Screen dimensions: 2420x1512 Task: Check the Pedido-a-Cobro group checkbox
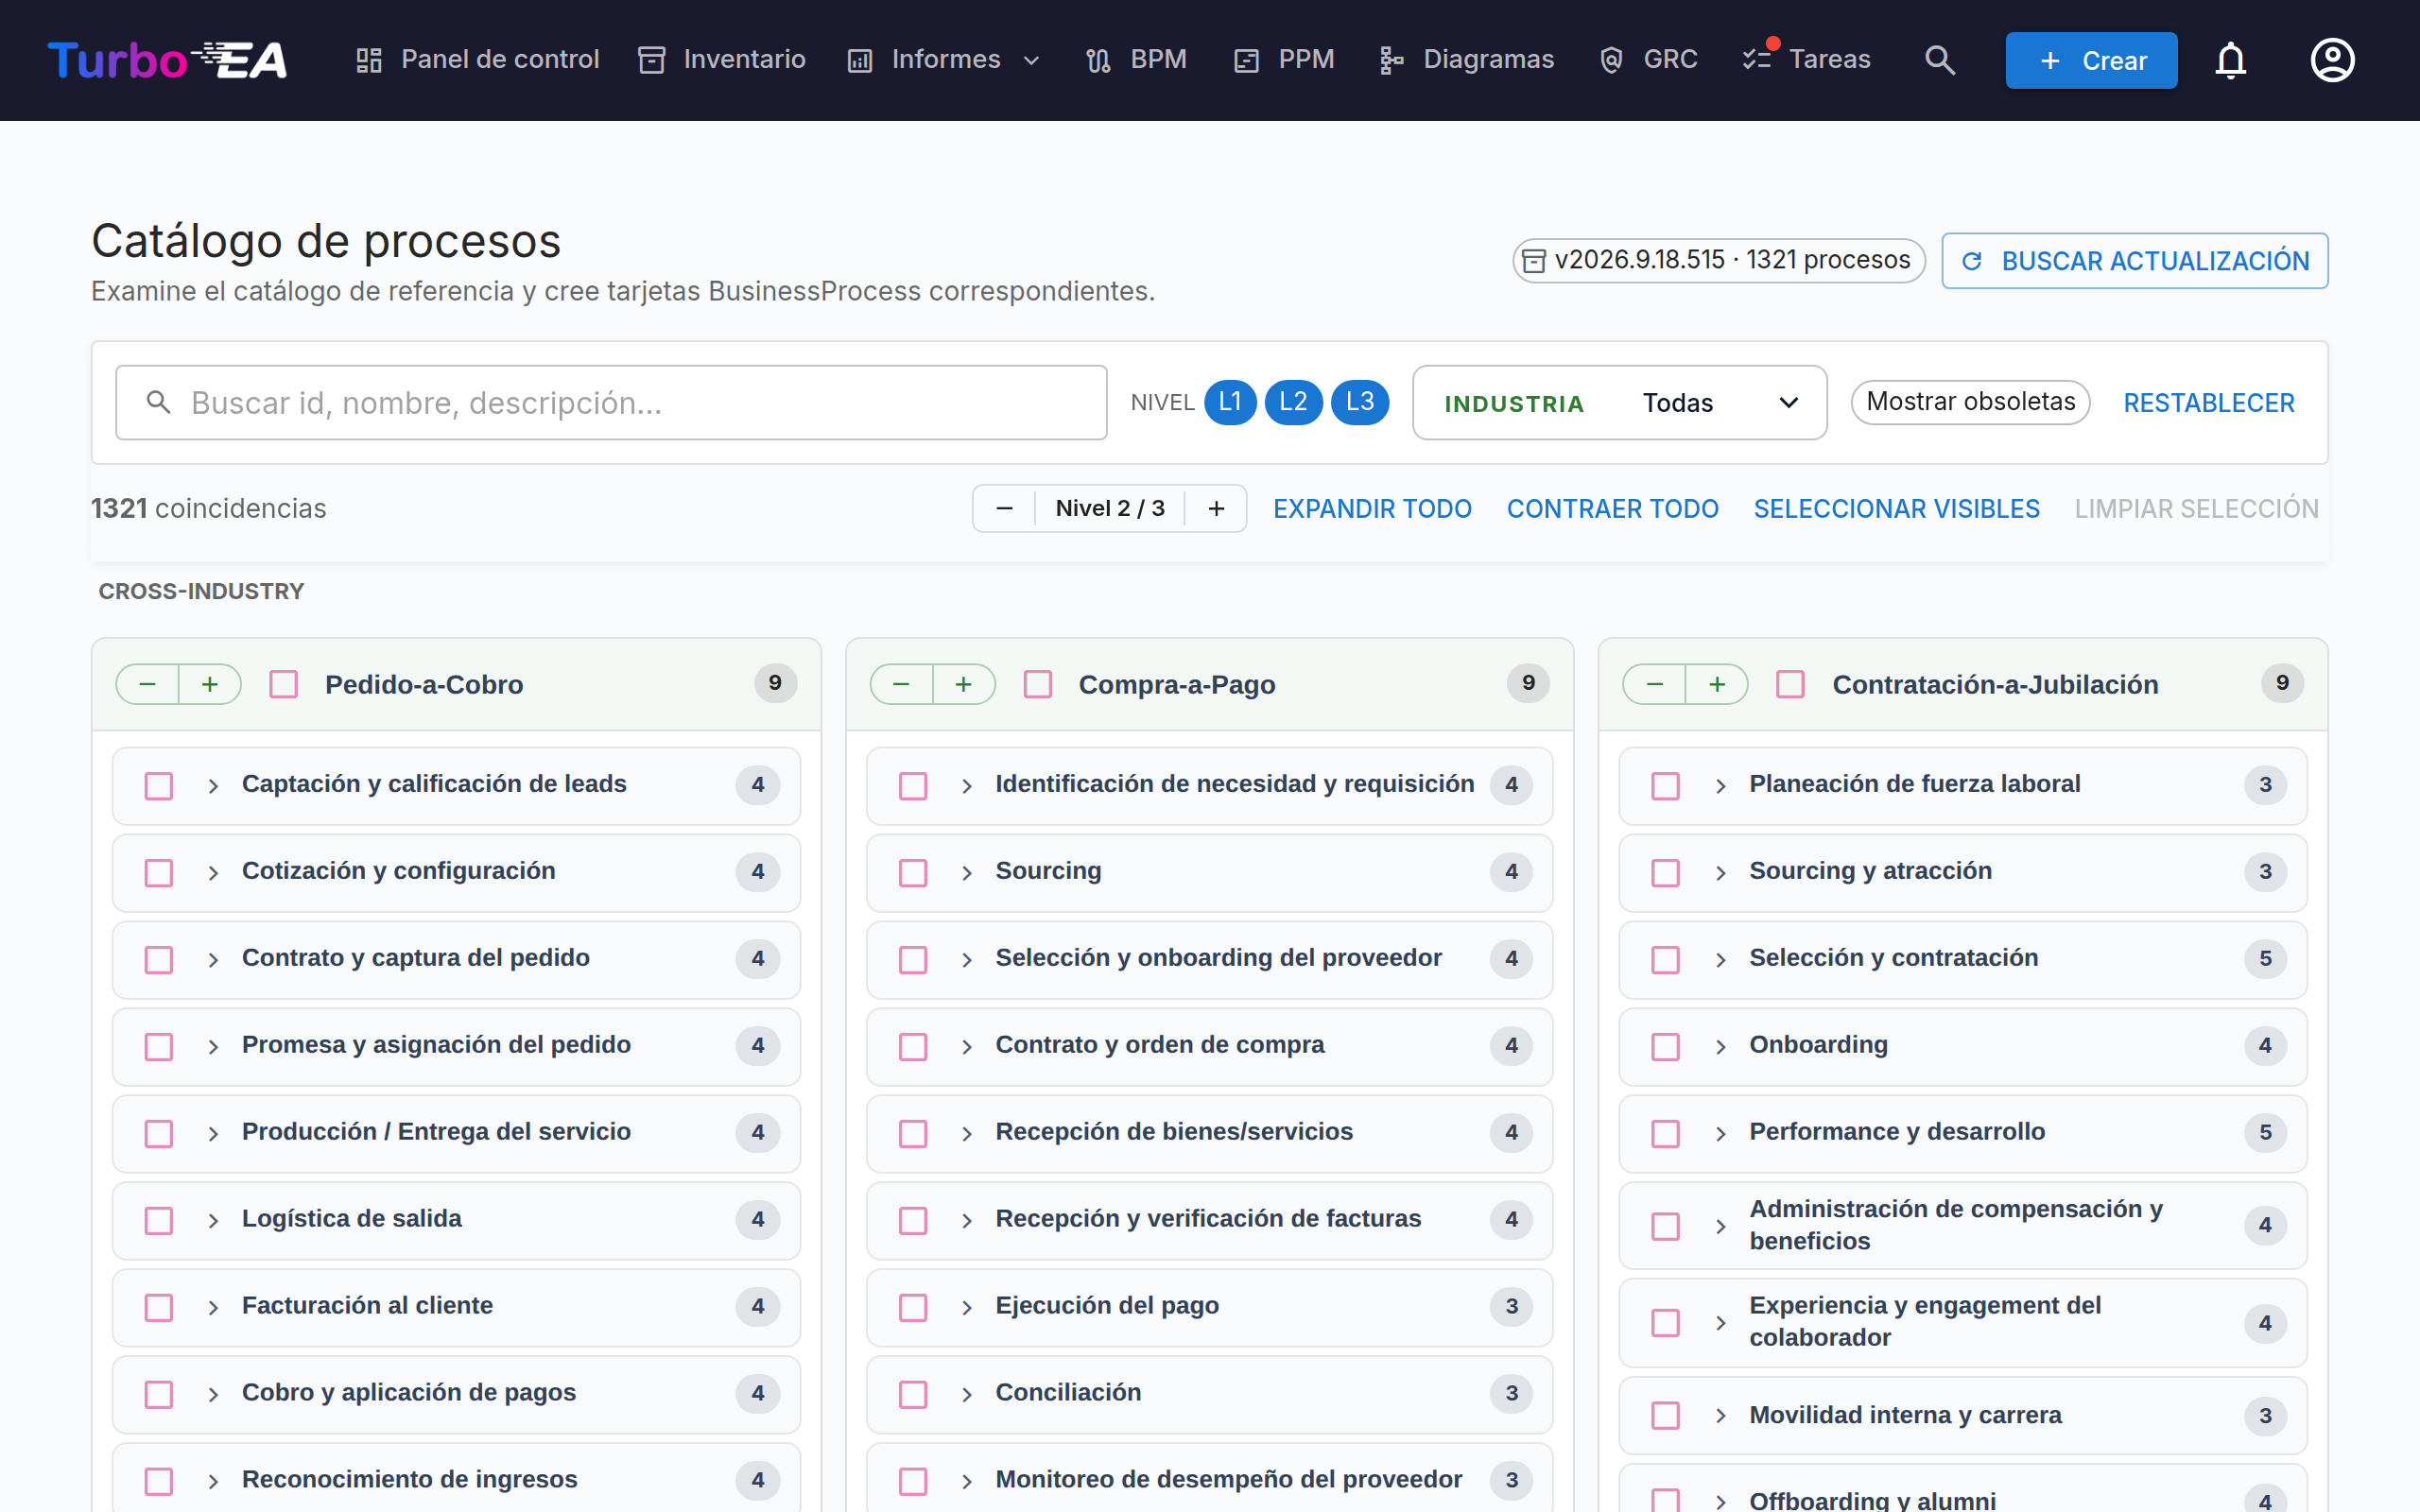coord(284,684)
